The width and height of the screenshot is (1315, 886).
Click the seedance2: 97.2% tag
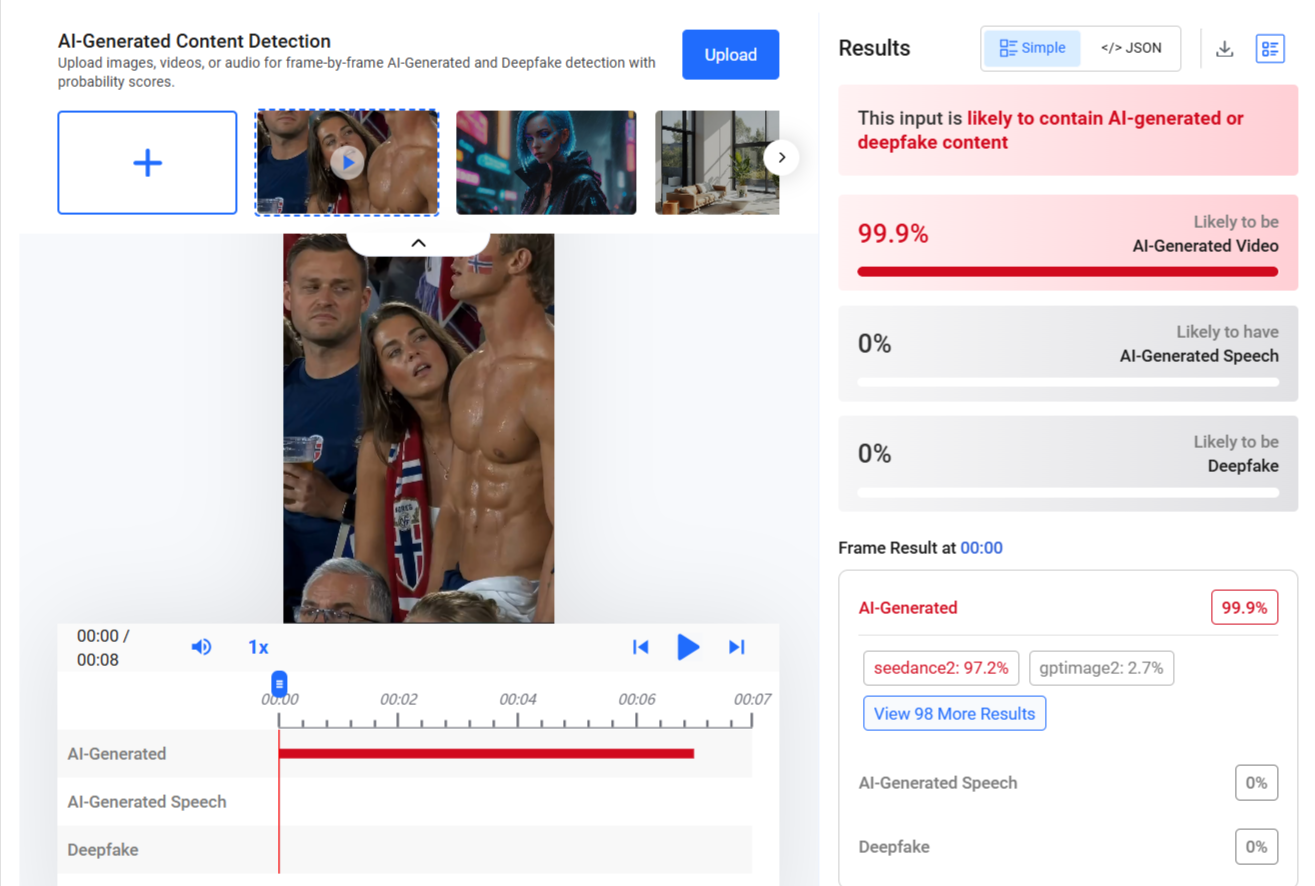click(x=941, y=668)
